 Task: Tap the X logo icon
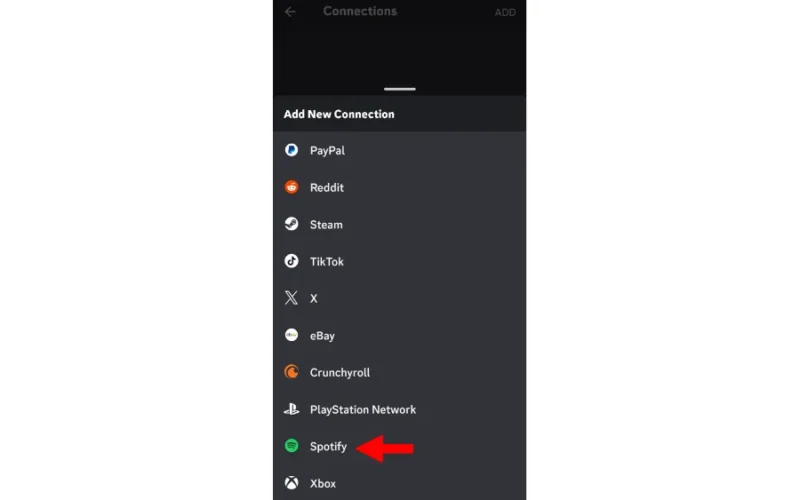tap(291, 298)
